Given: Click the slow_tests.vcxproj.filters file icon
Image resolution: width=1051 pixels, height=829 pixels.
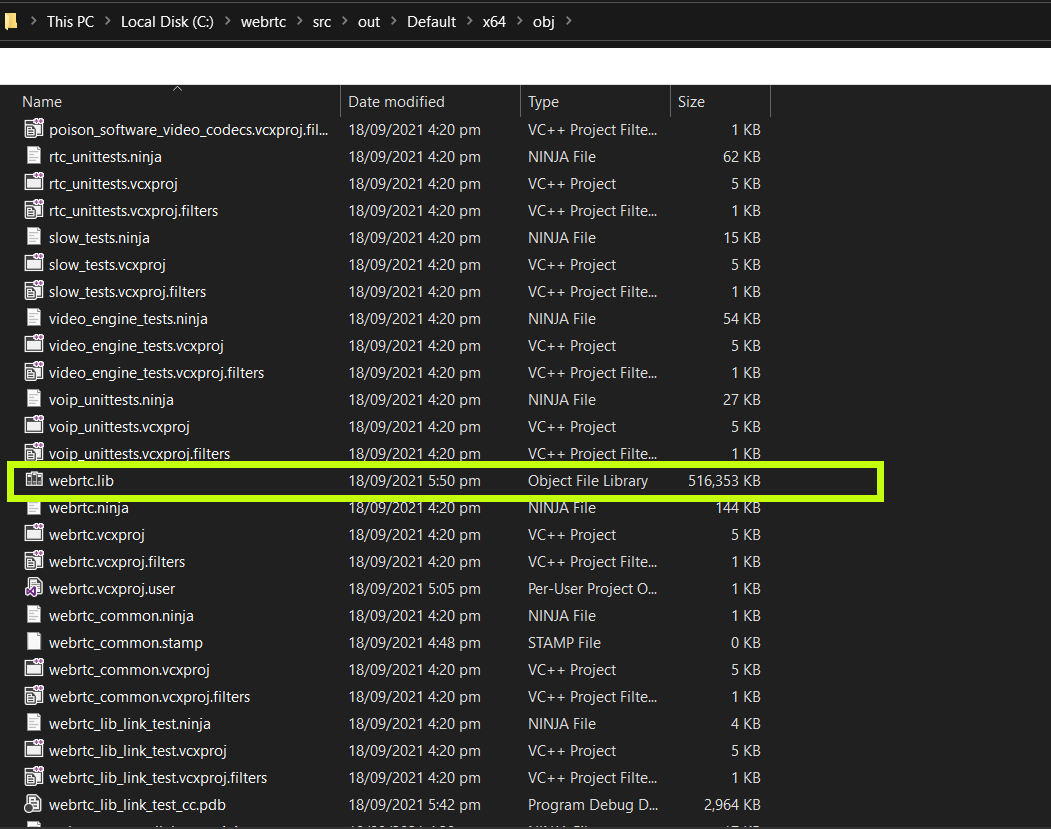Looking at the screenshot, I should [34, 291].
